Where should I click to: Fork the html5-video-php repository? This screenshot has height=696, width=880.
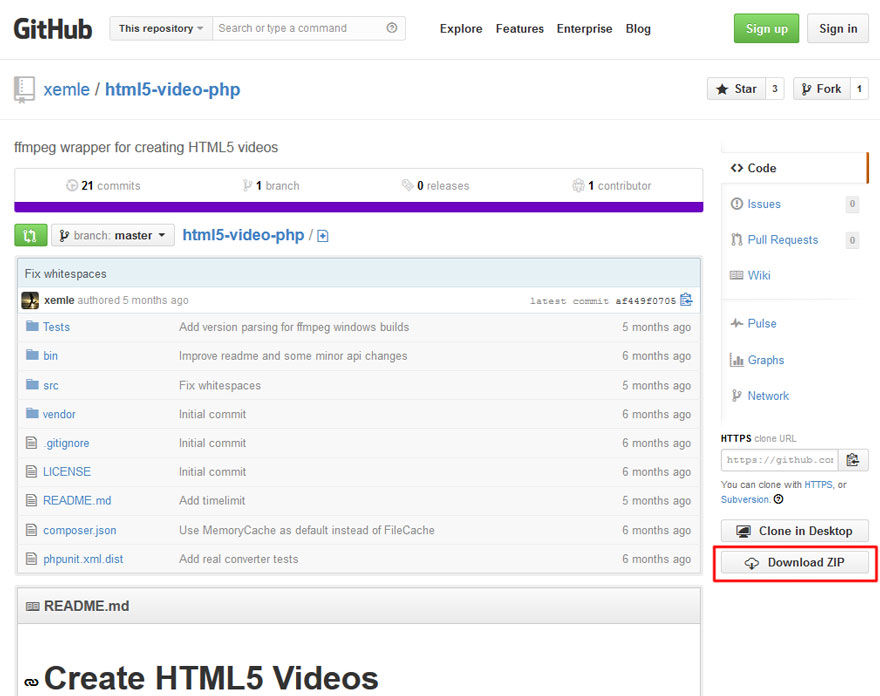point(822,89)
